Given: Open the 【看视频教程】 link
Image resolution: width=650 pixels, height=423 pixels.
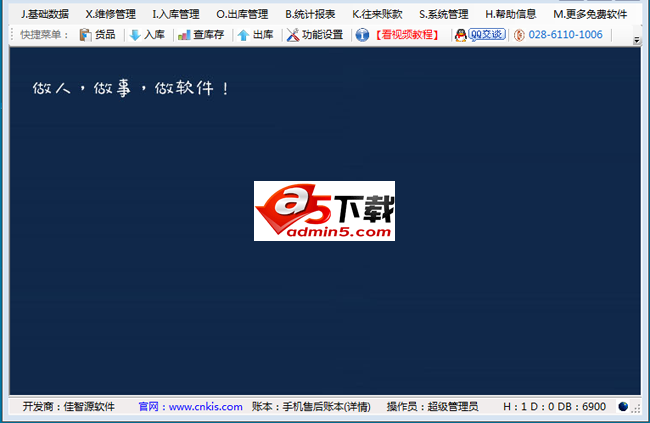Looking at the screenshot, I should [x=407, y=35].
